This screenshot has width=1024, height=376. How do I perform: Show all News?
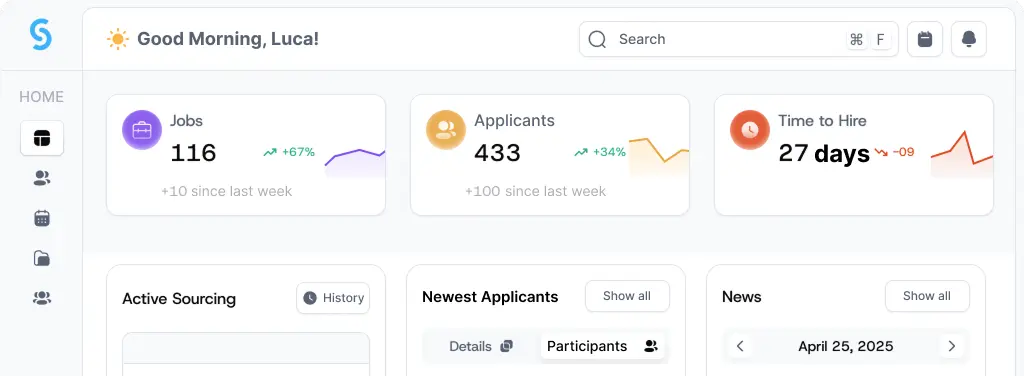[x=927, y=296]
